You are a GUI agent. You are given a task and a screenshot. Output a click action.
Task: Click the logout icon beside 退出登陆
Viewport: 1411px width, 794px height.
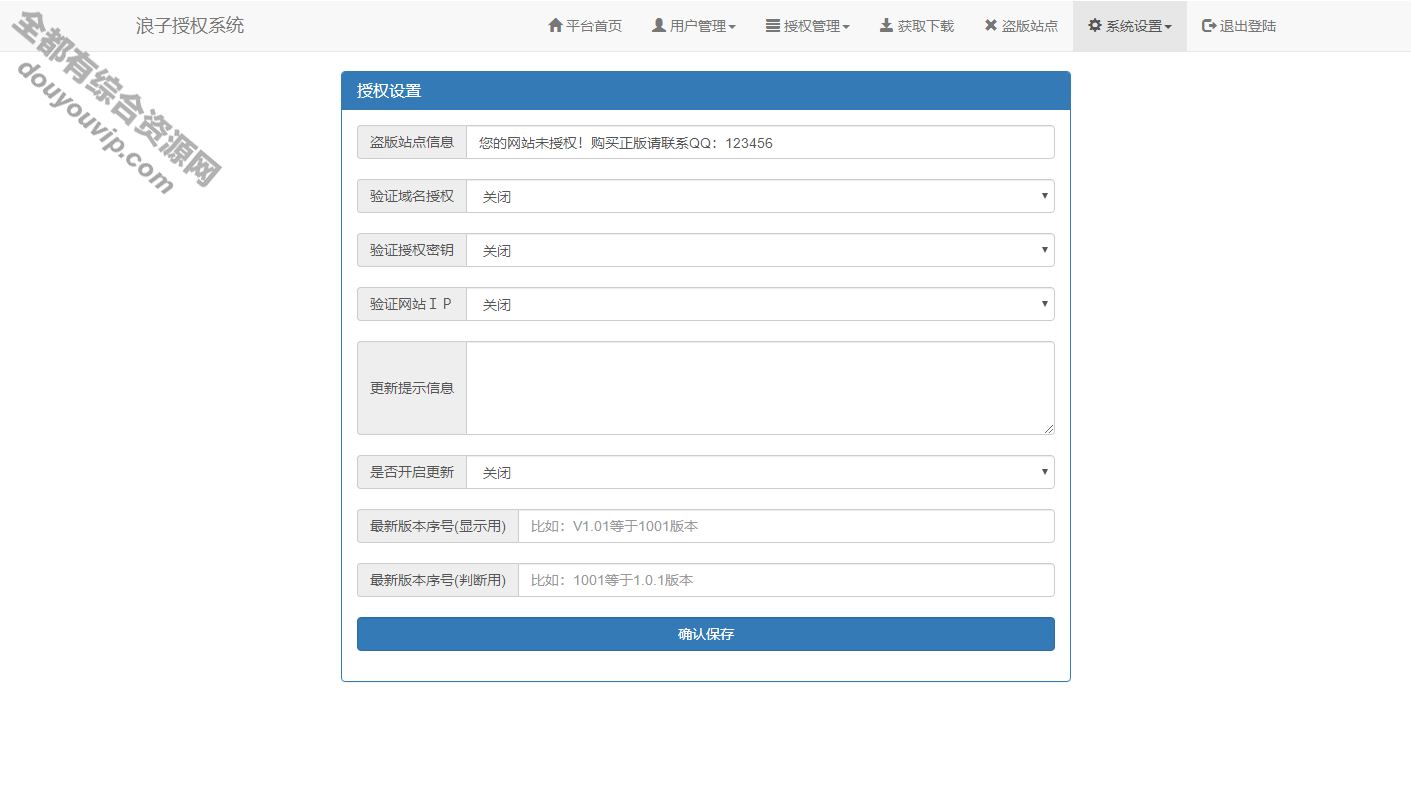(1209, 26)
